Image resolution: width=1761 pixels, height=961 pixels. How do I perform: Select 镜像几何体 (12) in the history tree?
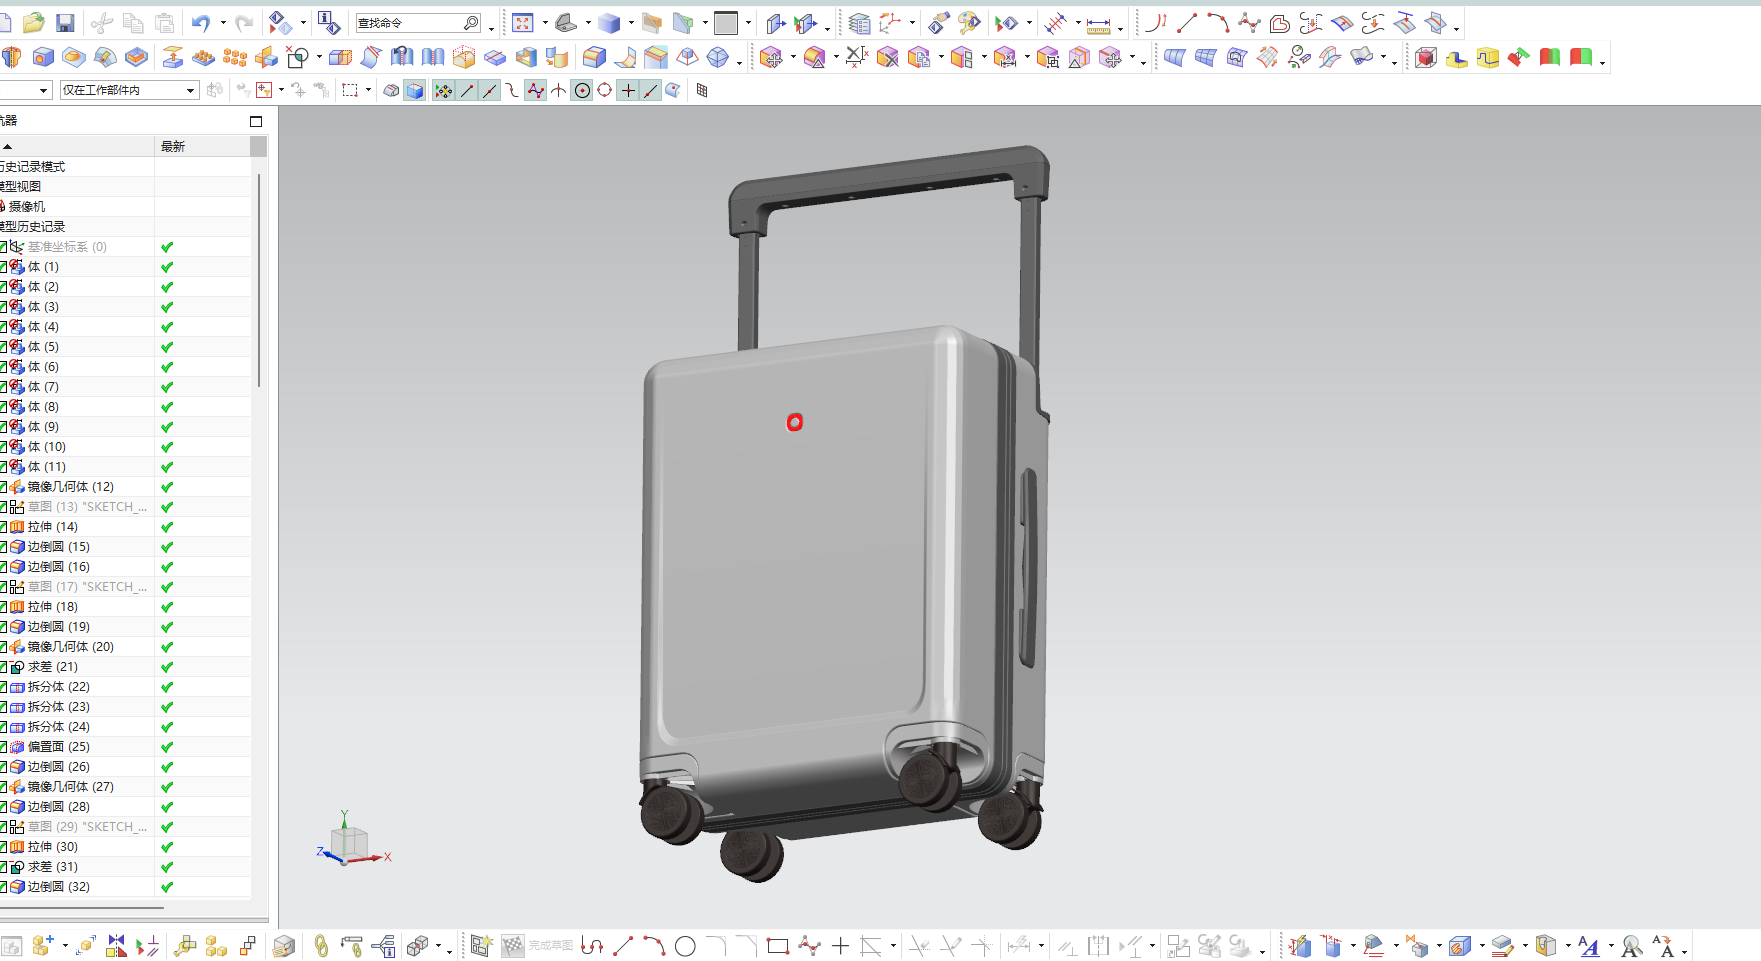[70, 487]
